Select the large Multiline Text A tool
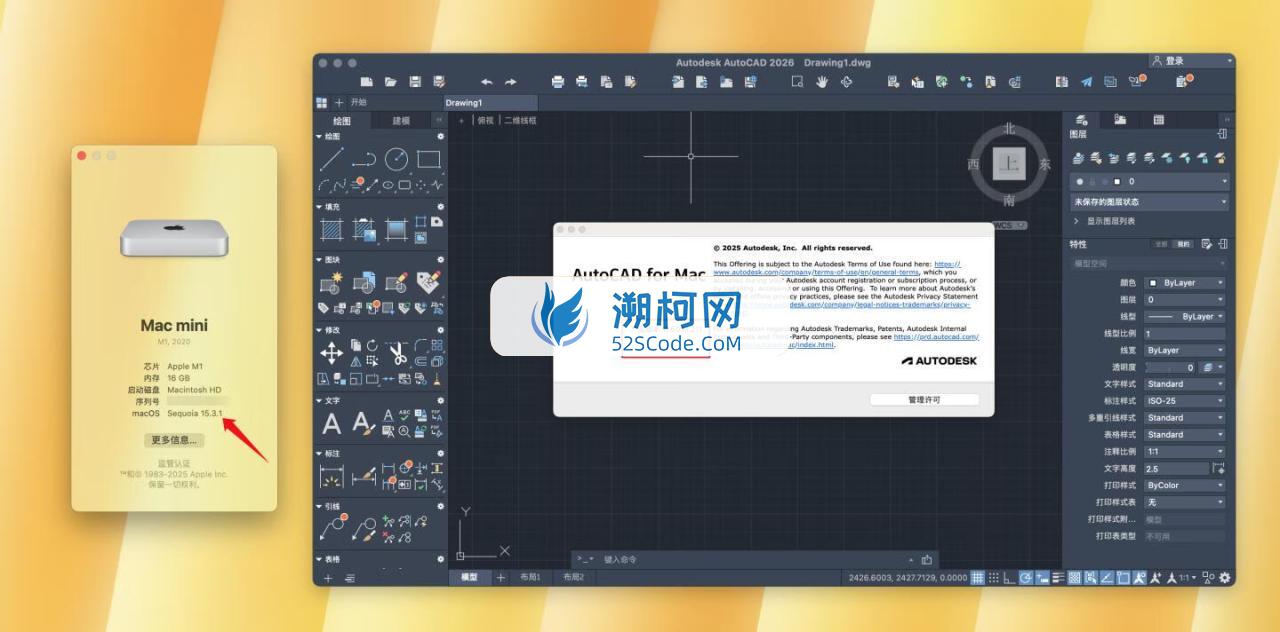The image size is (1280, 632). (331, 424)
